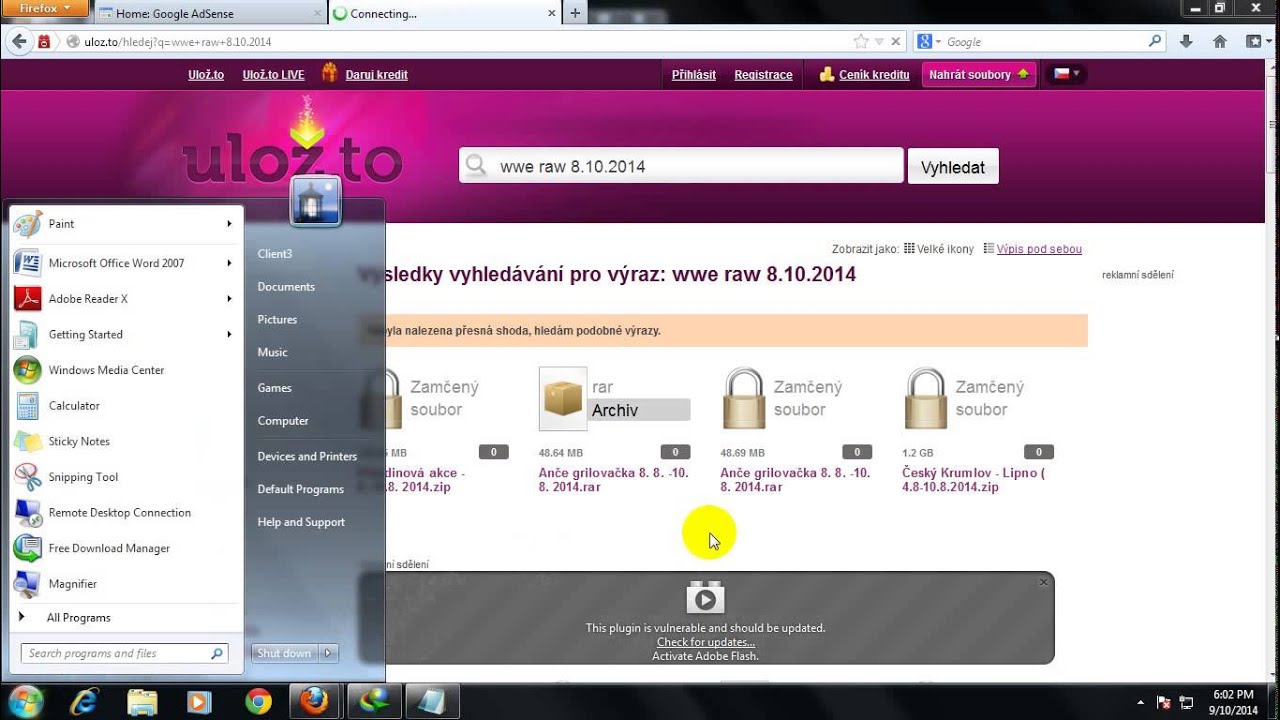The width and height of the screenshot is (1280, 720).
Task: Expand Adobe Reader X jump list arrow
Action: pos(230,299)
